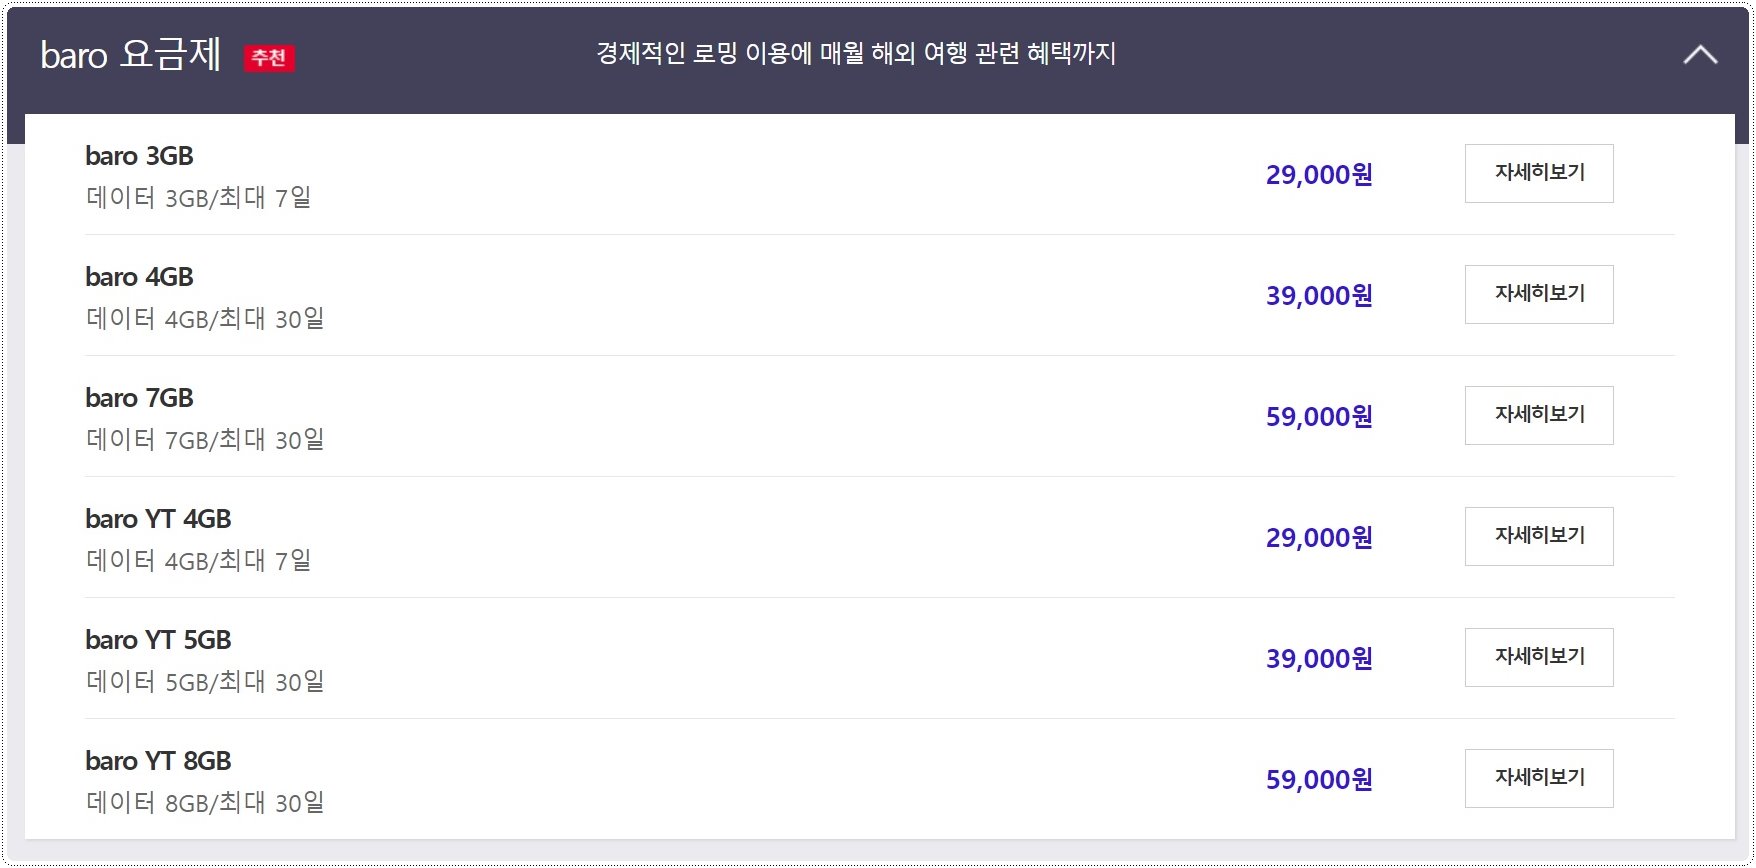The image size is (1756, 868).
Task: Click the baro 요금제 header title
Action: pos(130,55)
